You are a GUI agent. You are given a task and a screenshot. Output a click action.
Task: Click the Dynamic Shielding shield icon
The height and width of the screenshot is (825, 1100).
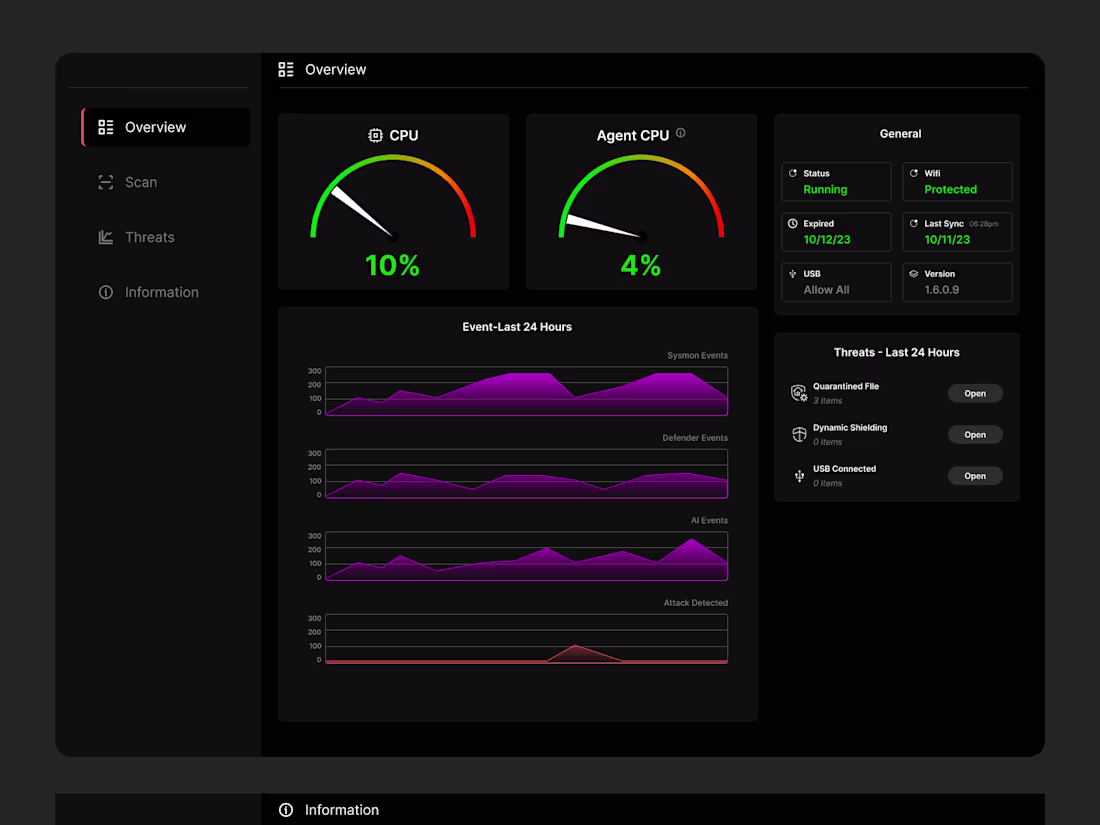(799, 434)
